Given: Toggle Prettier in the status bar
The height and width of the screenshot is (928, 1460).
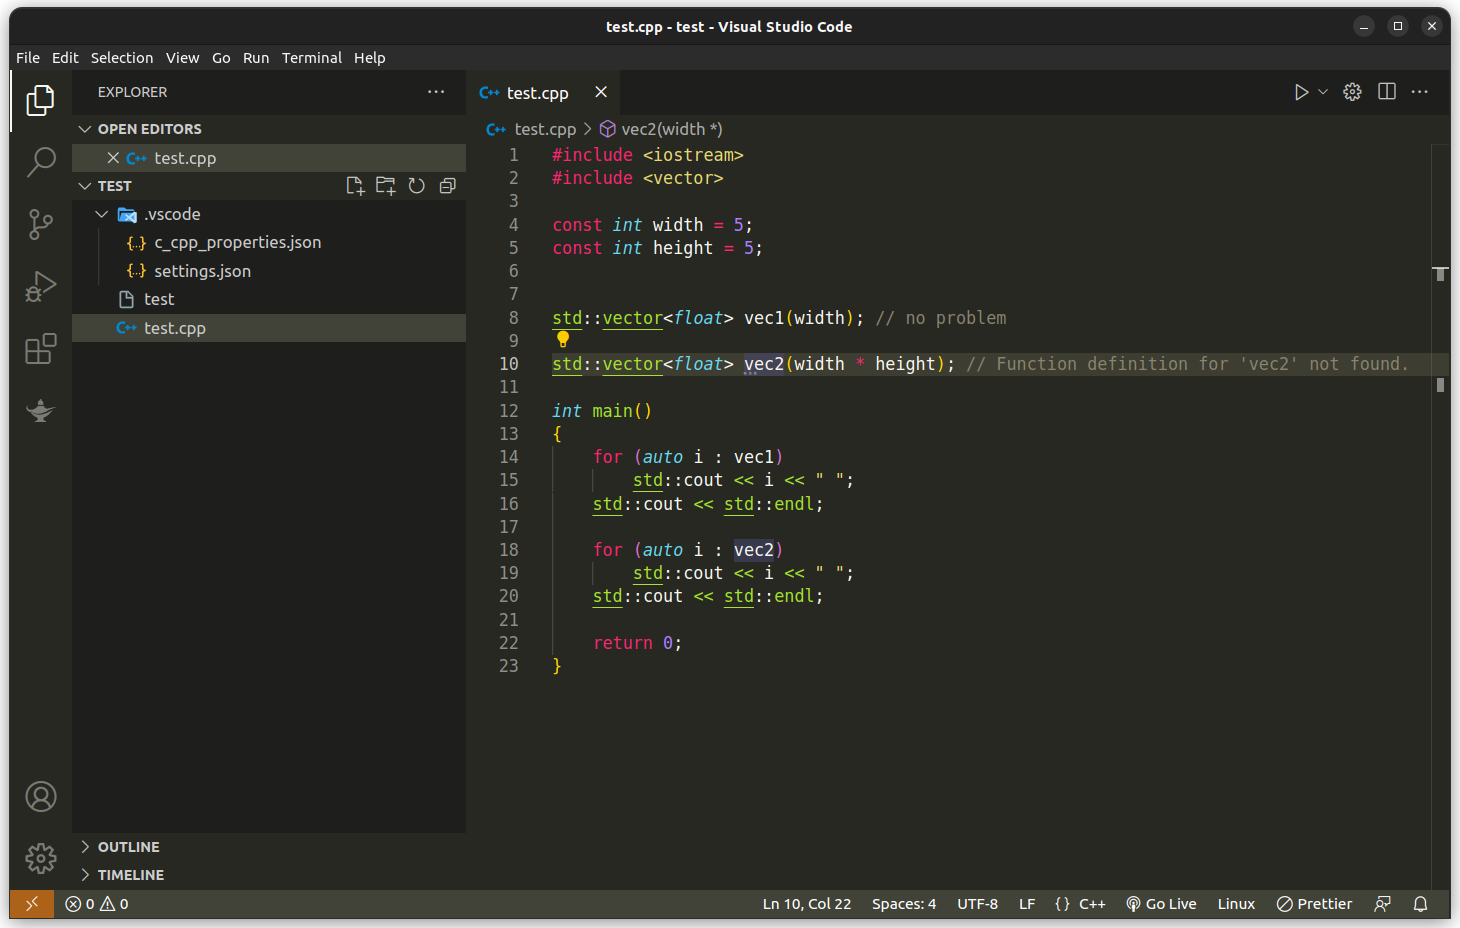Looking at the screenshot, I should [x=1314, y=903].
